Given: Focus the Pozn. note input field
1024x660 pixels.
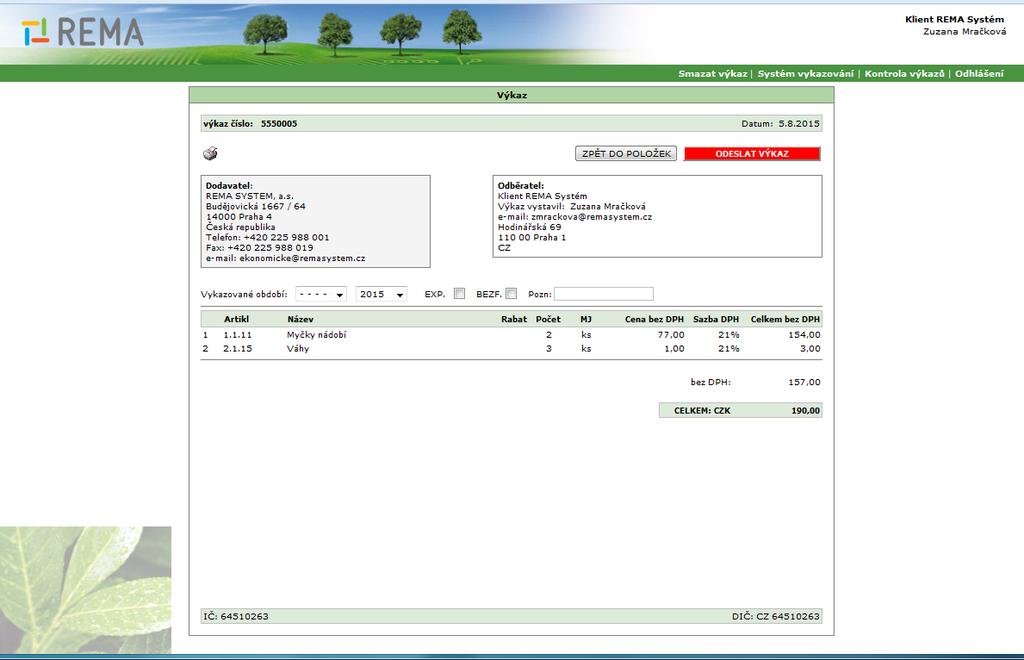Looking at the screenshot, I should 603,294.
